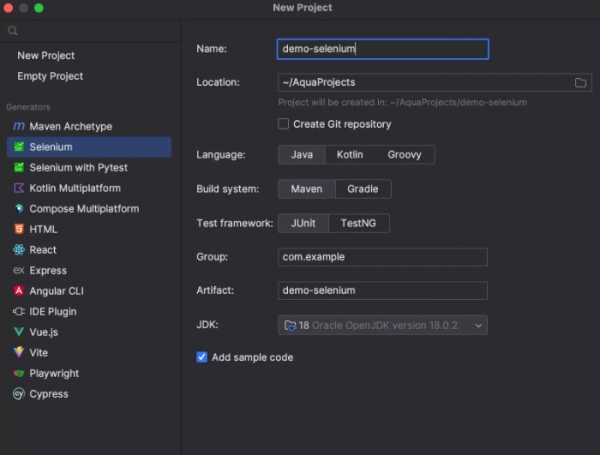
Task: Click the red Angular CLI icon
Action: pos(19,291)
